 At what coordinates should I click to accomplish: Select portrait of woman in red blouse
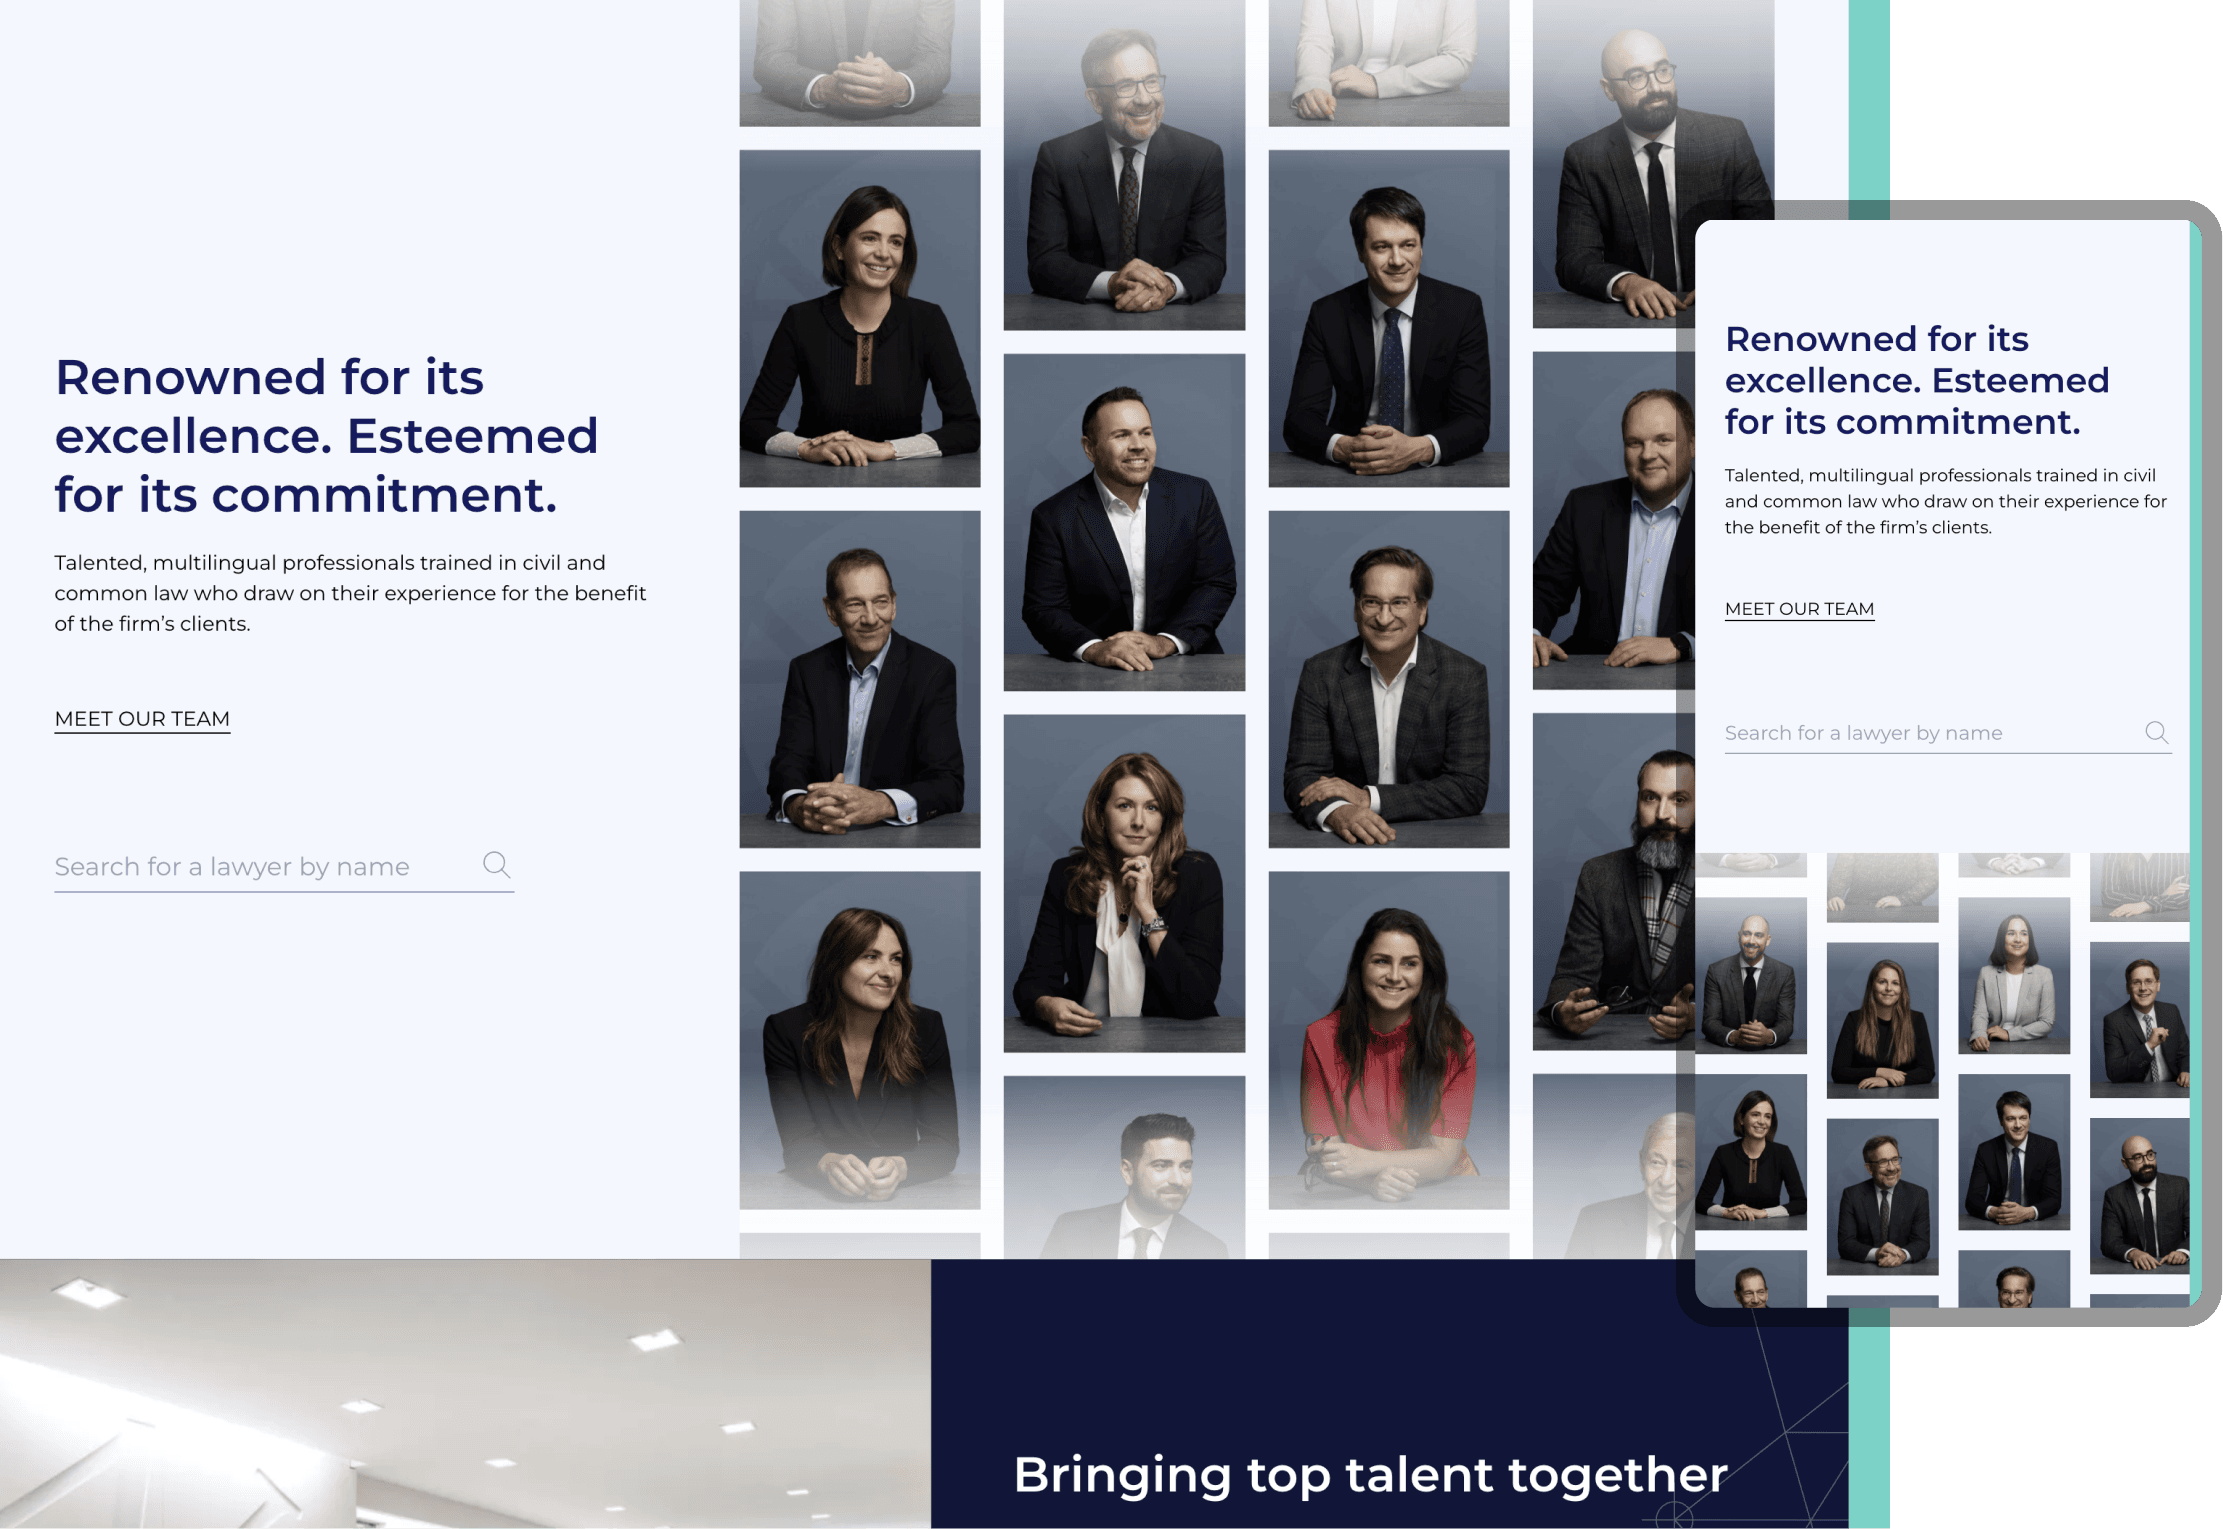[1388, 1040]
